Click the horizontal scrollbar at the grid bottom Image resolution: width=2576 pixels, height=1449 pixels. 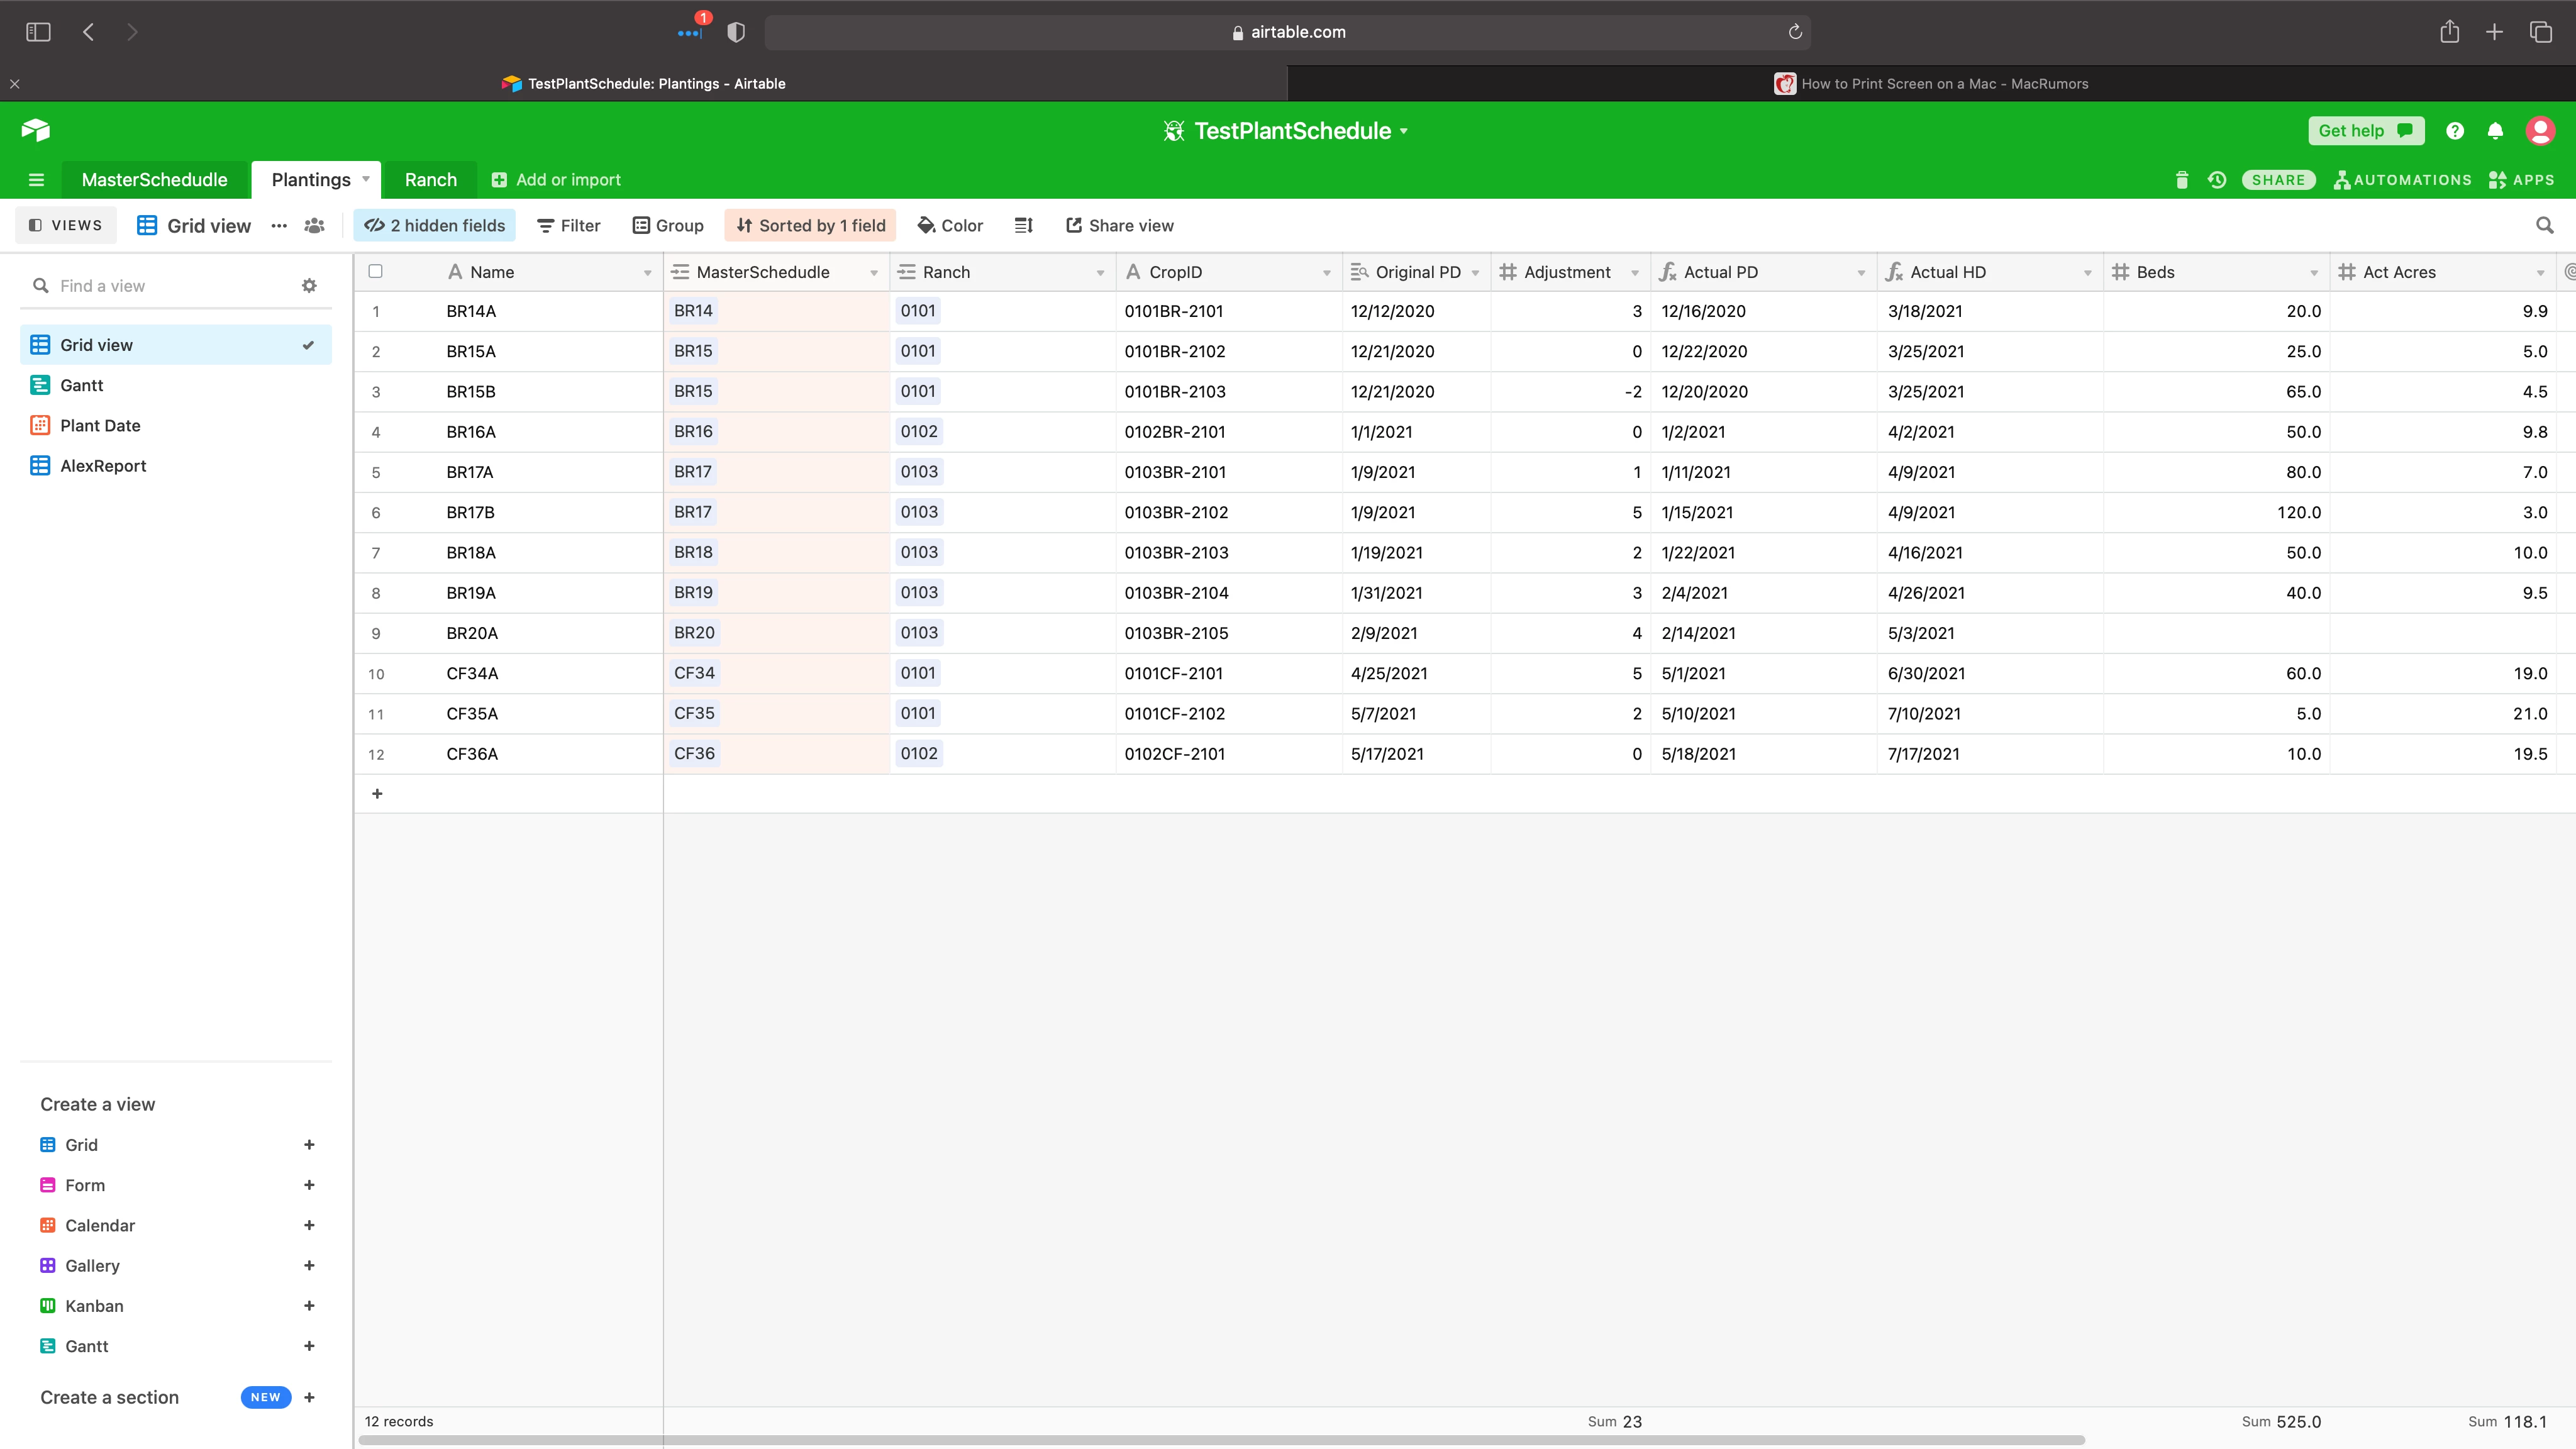(1222, 1441)
